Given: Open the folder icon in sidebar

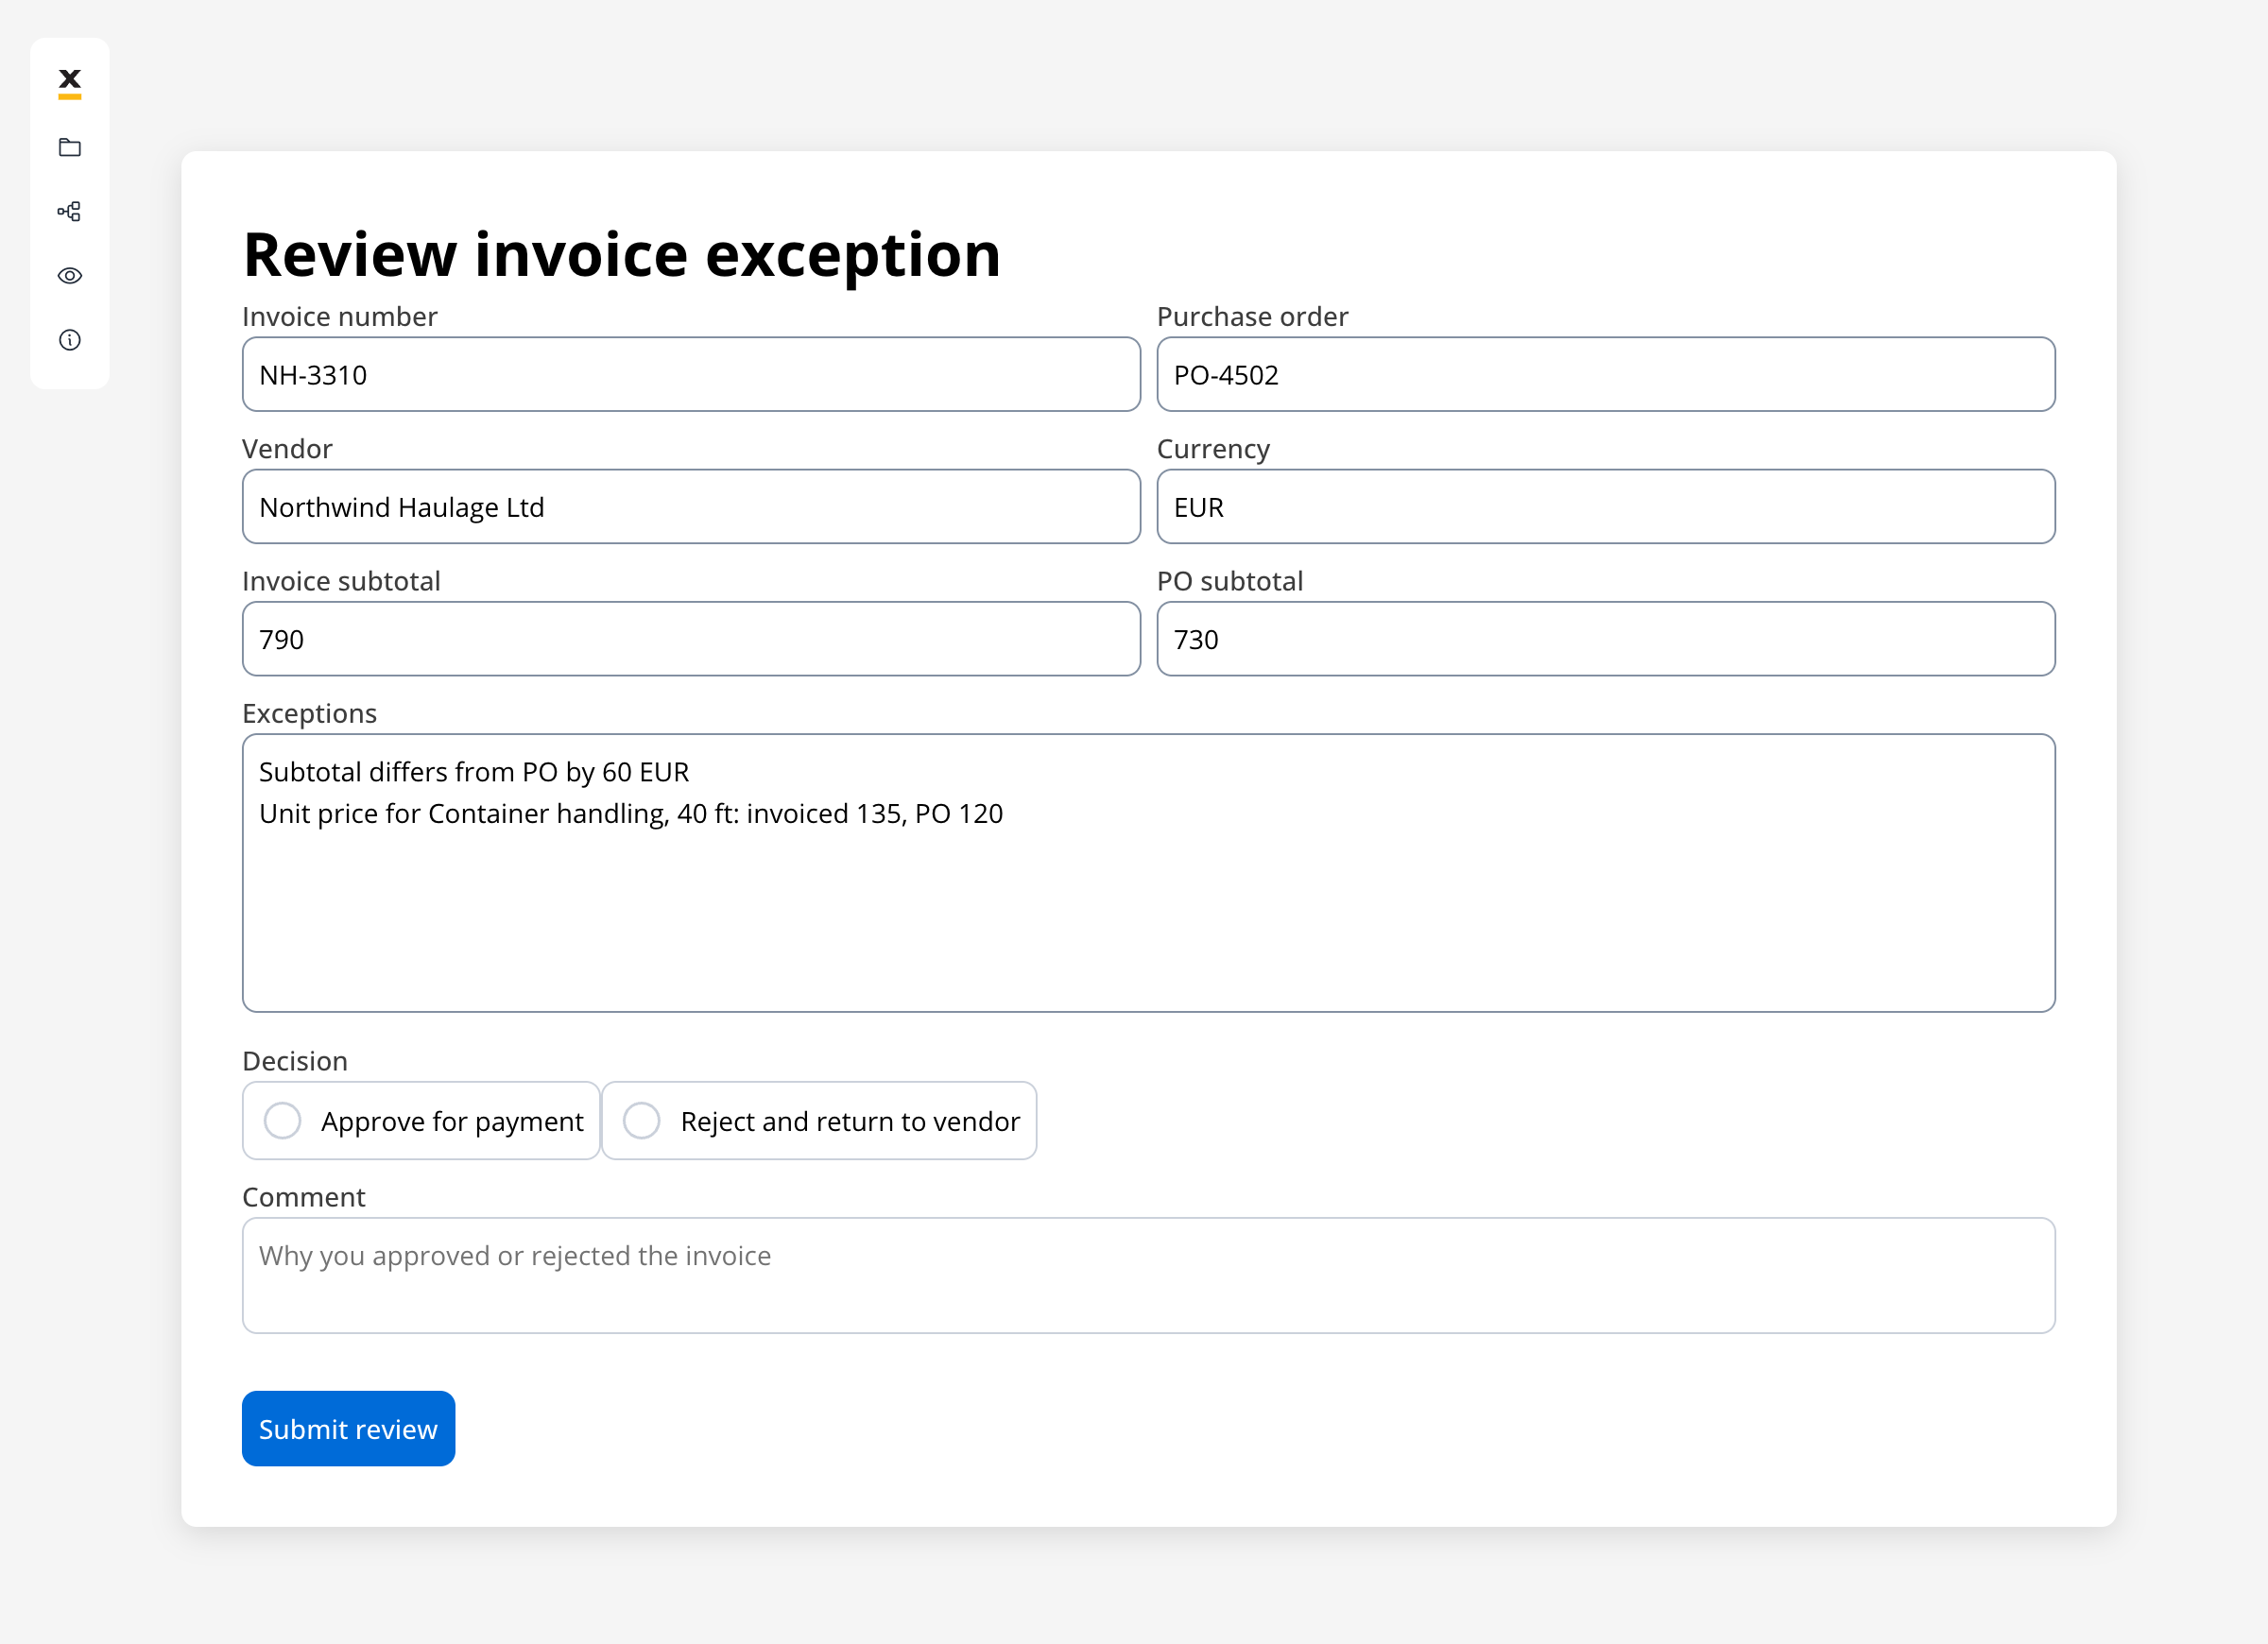Looking at the screenshot, I should (70, 148).
